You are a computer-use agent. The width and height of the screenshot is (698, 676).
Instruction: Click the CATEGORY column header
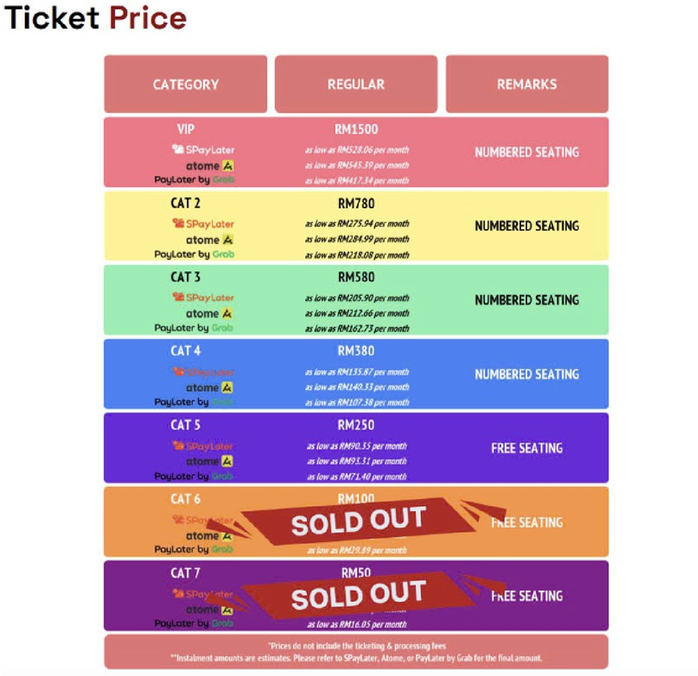(186, 84)
